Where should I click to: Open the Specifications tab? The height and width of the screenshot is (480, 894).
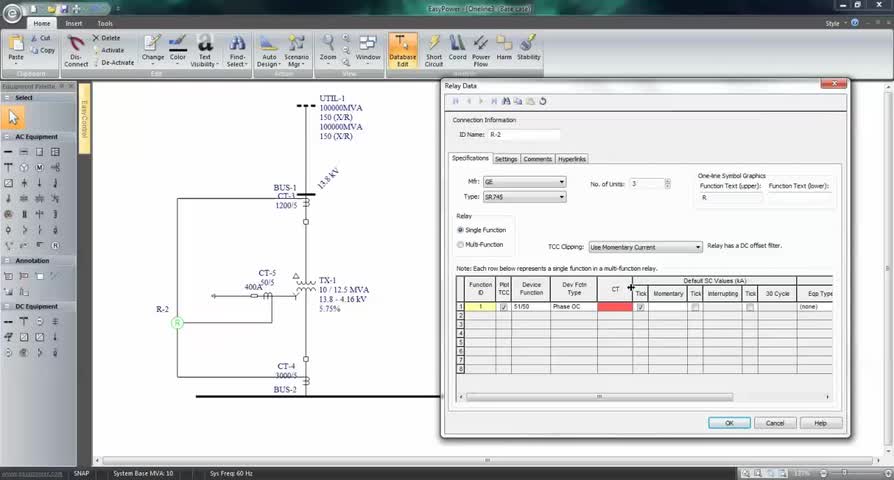coord(470,158)
